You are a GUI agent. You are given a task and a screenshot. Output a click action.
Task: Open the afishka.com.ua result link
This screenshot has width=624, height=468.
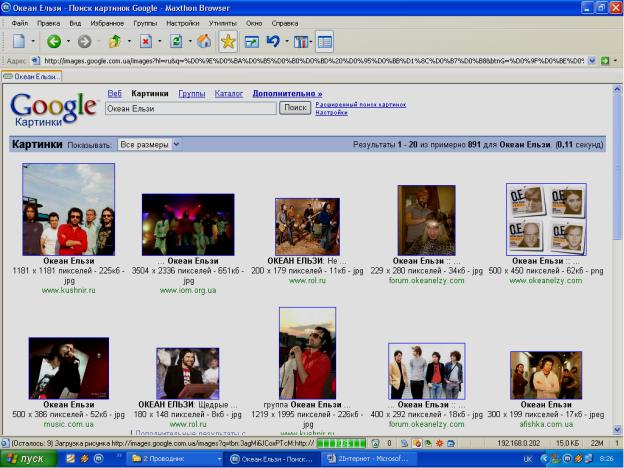point(546,424)
